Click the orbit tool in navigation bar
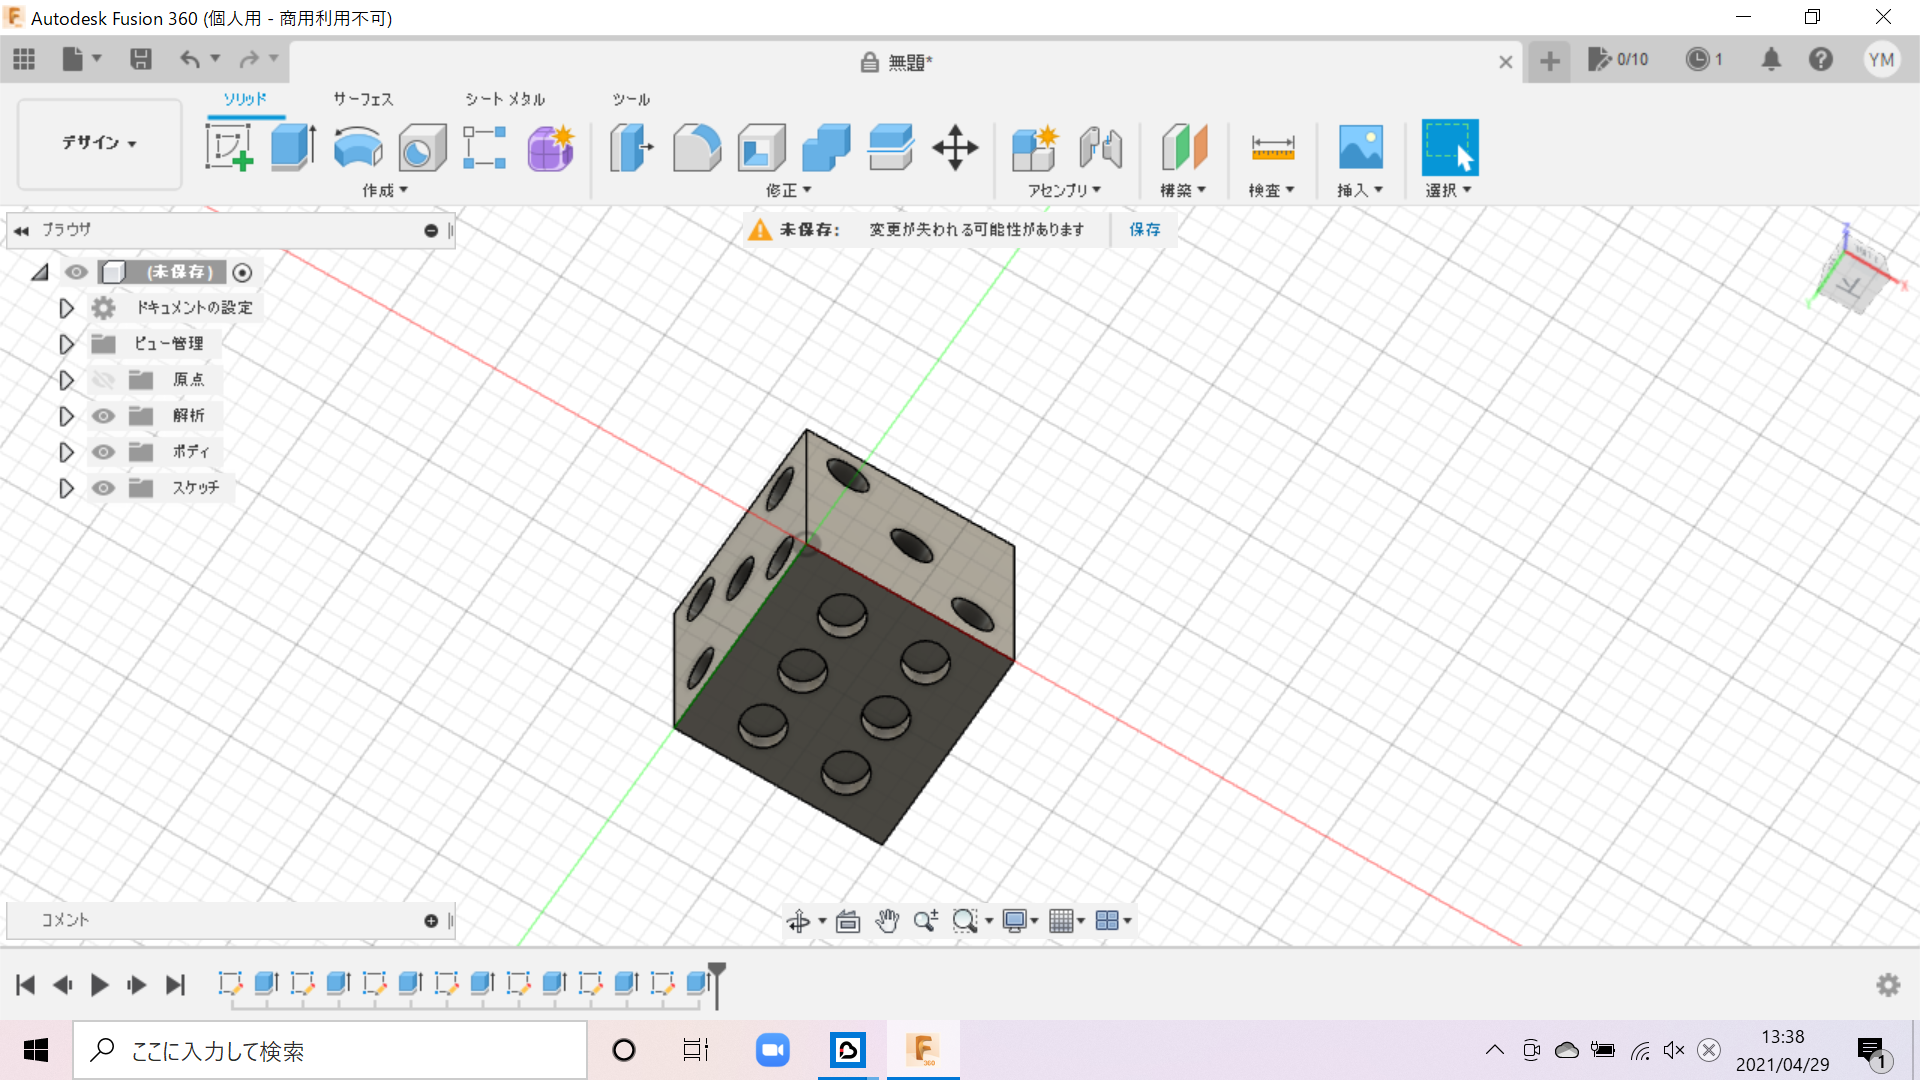Screen dimensions: 1920x1080 (798, 921)
